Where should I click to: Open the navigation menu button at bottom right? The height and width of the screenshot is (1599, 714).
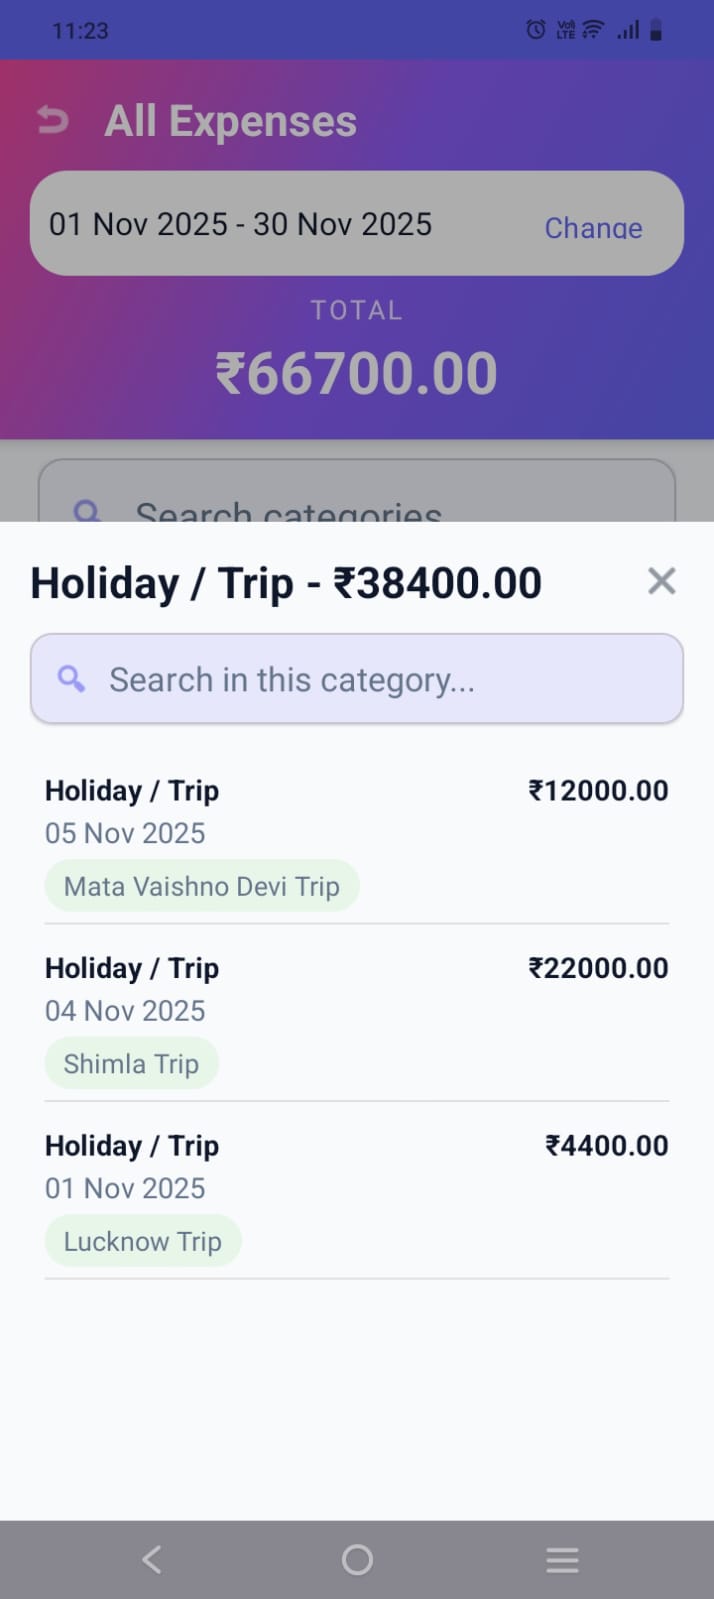pos(562,1558)
